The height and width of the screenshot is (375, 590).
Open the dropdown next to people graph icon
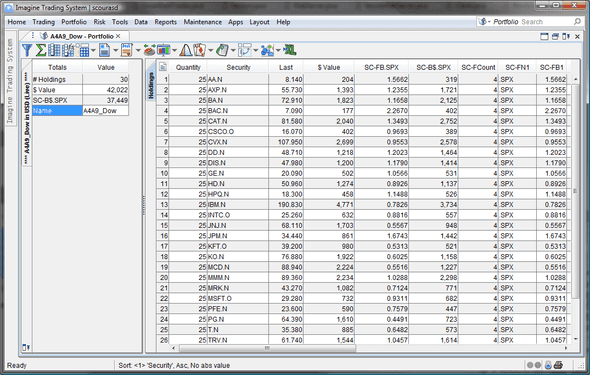point(278,50)
